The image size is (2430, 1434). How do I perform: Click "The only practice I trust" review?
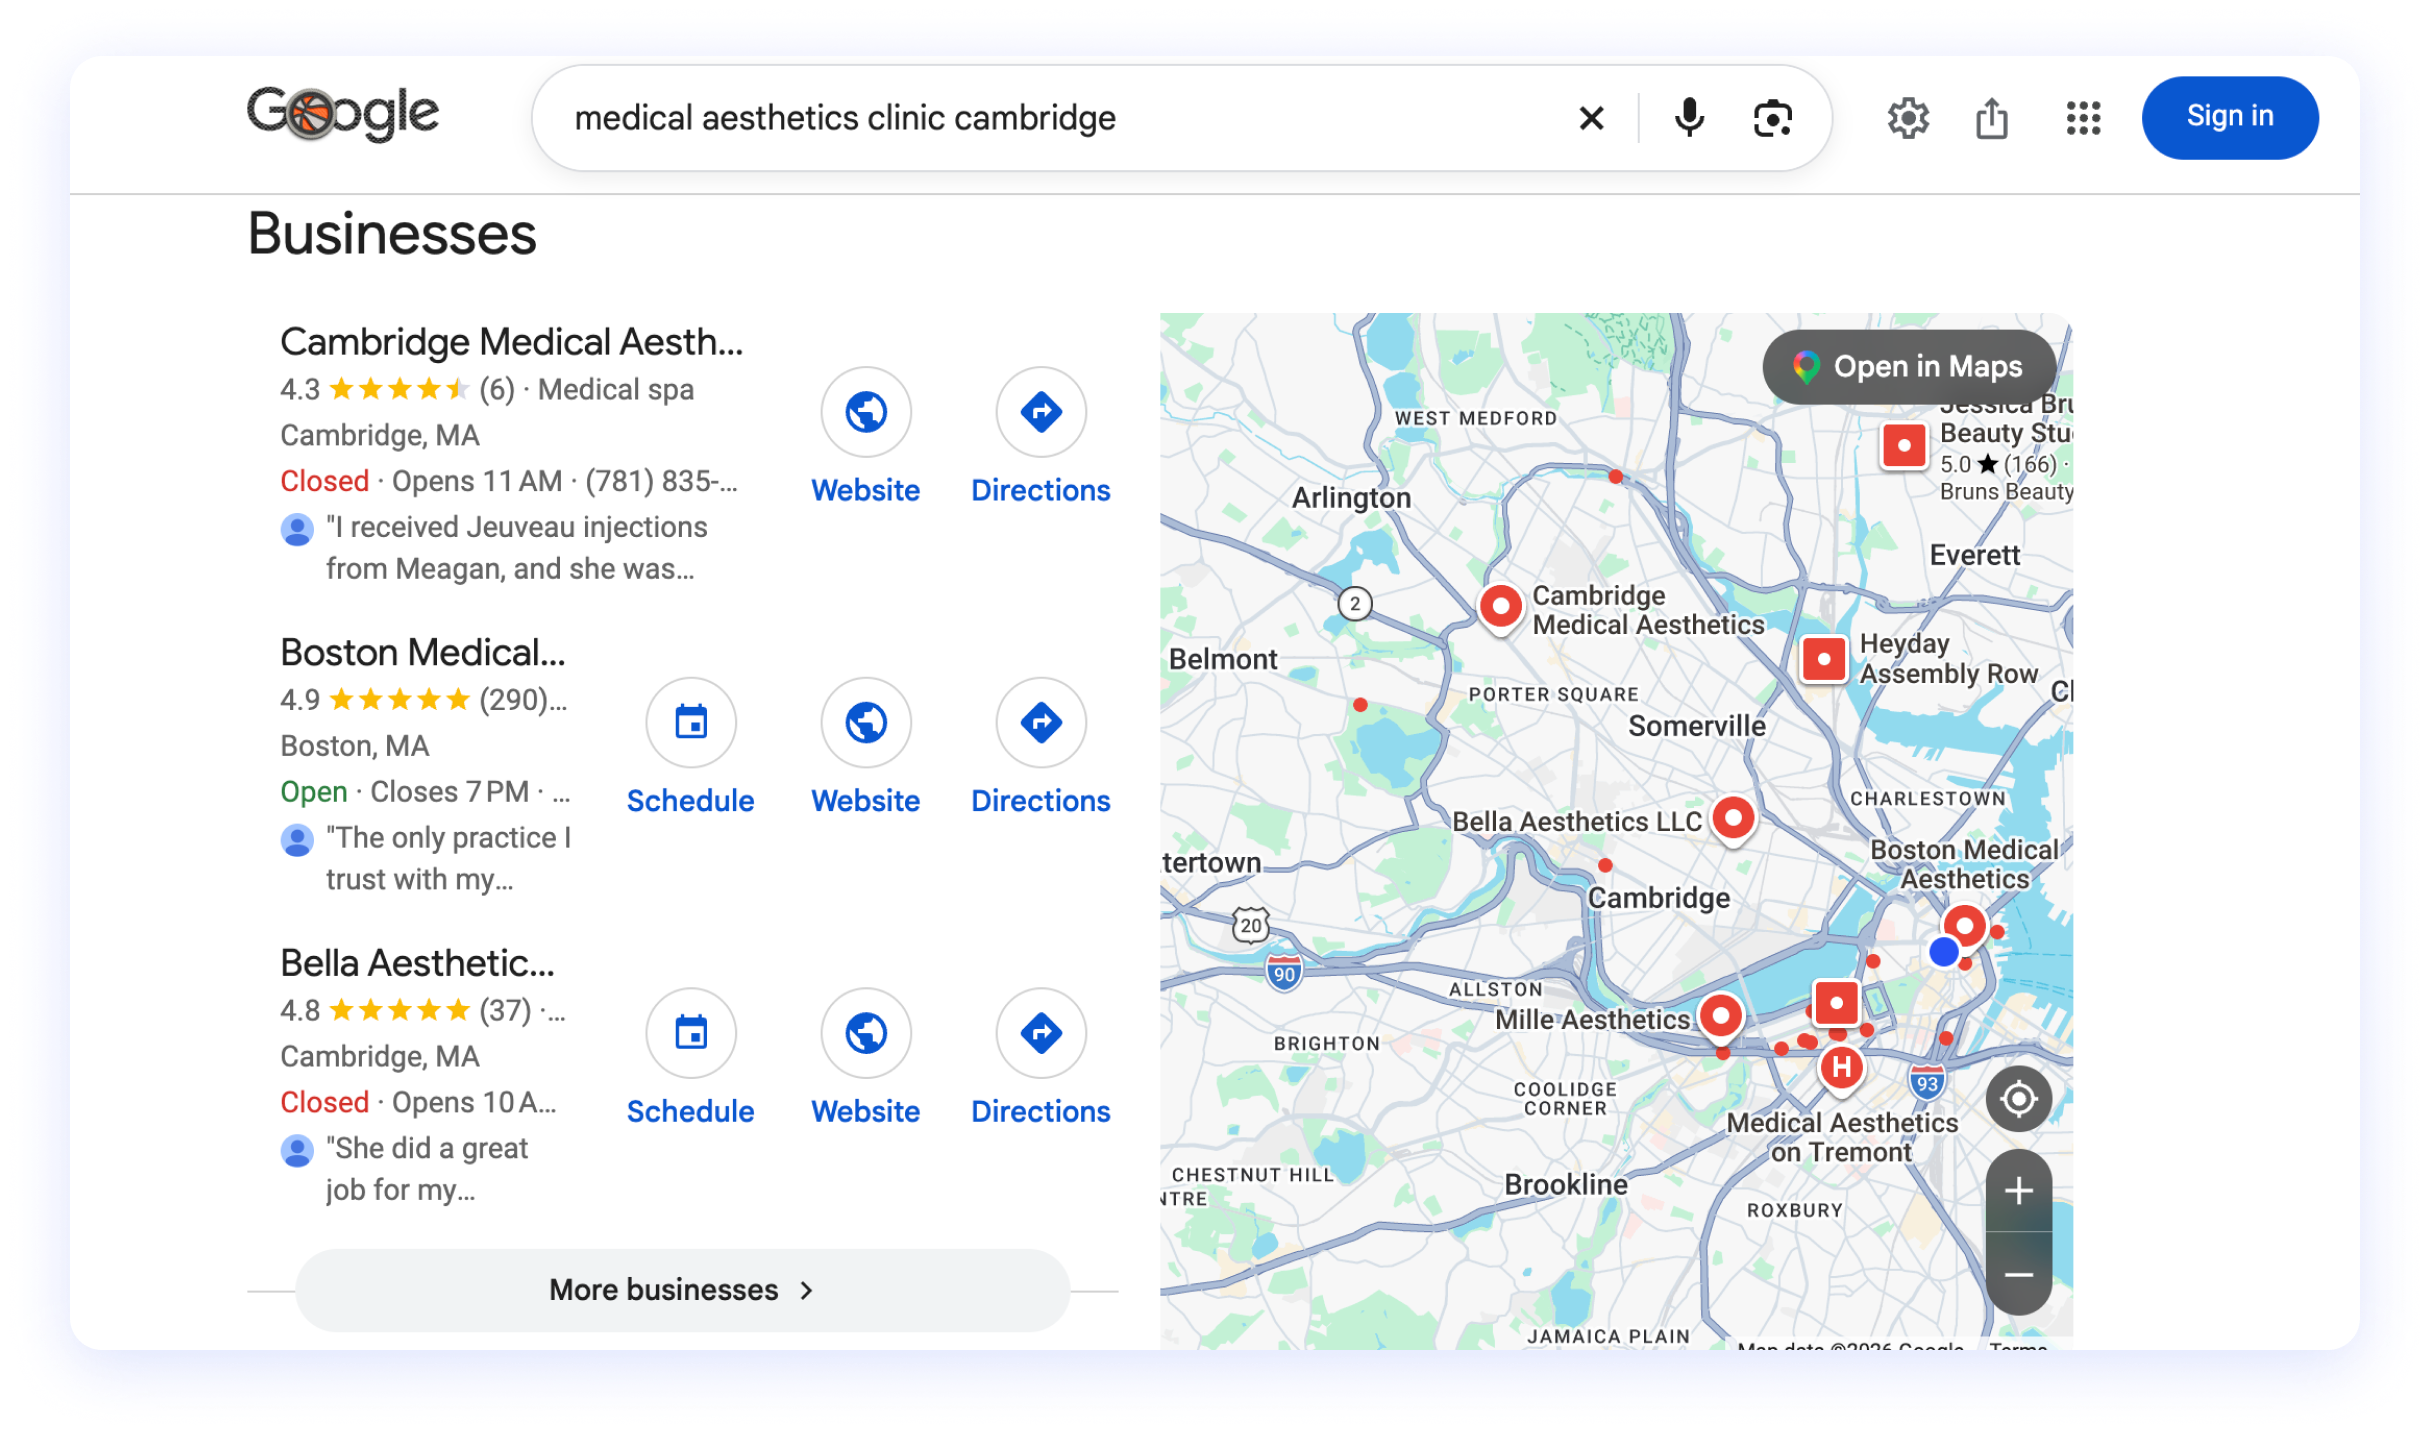tap(447, 858)
